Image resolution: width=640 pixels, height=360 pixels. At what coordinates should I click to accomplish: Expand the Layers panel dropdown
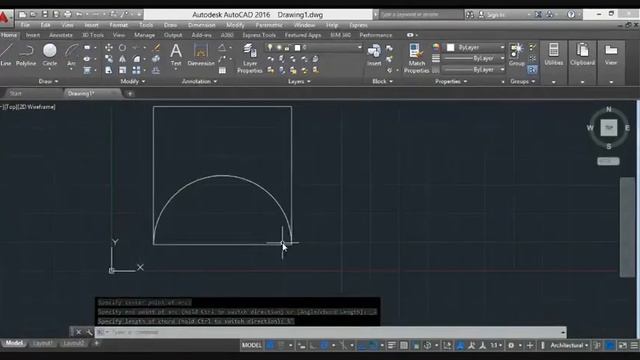point(299,81)
